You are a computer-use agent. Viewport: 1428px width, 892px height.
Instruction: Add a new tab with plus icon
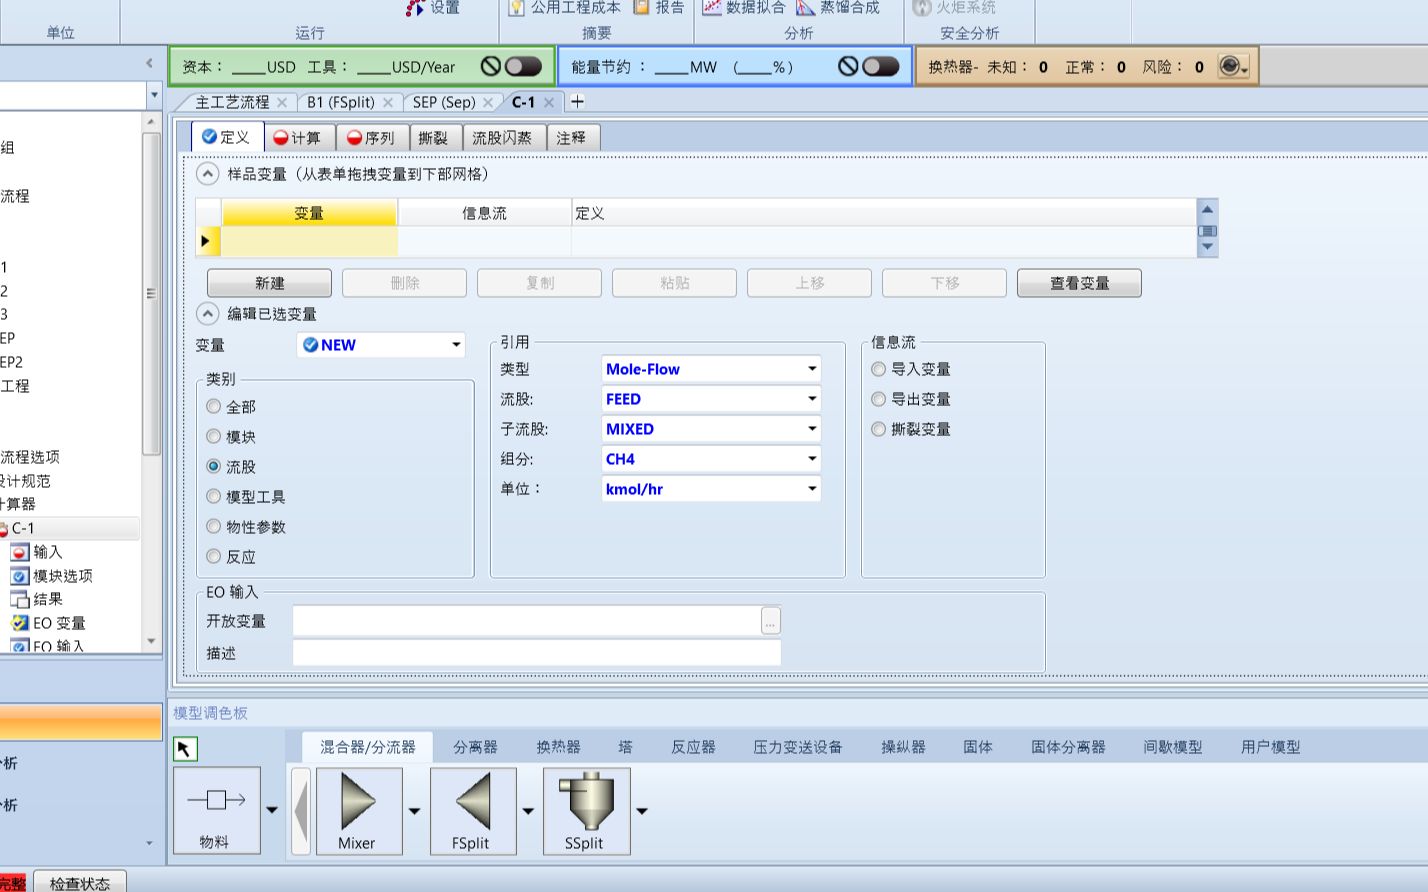[577, 101]
